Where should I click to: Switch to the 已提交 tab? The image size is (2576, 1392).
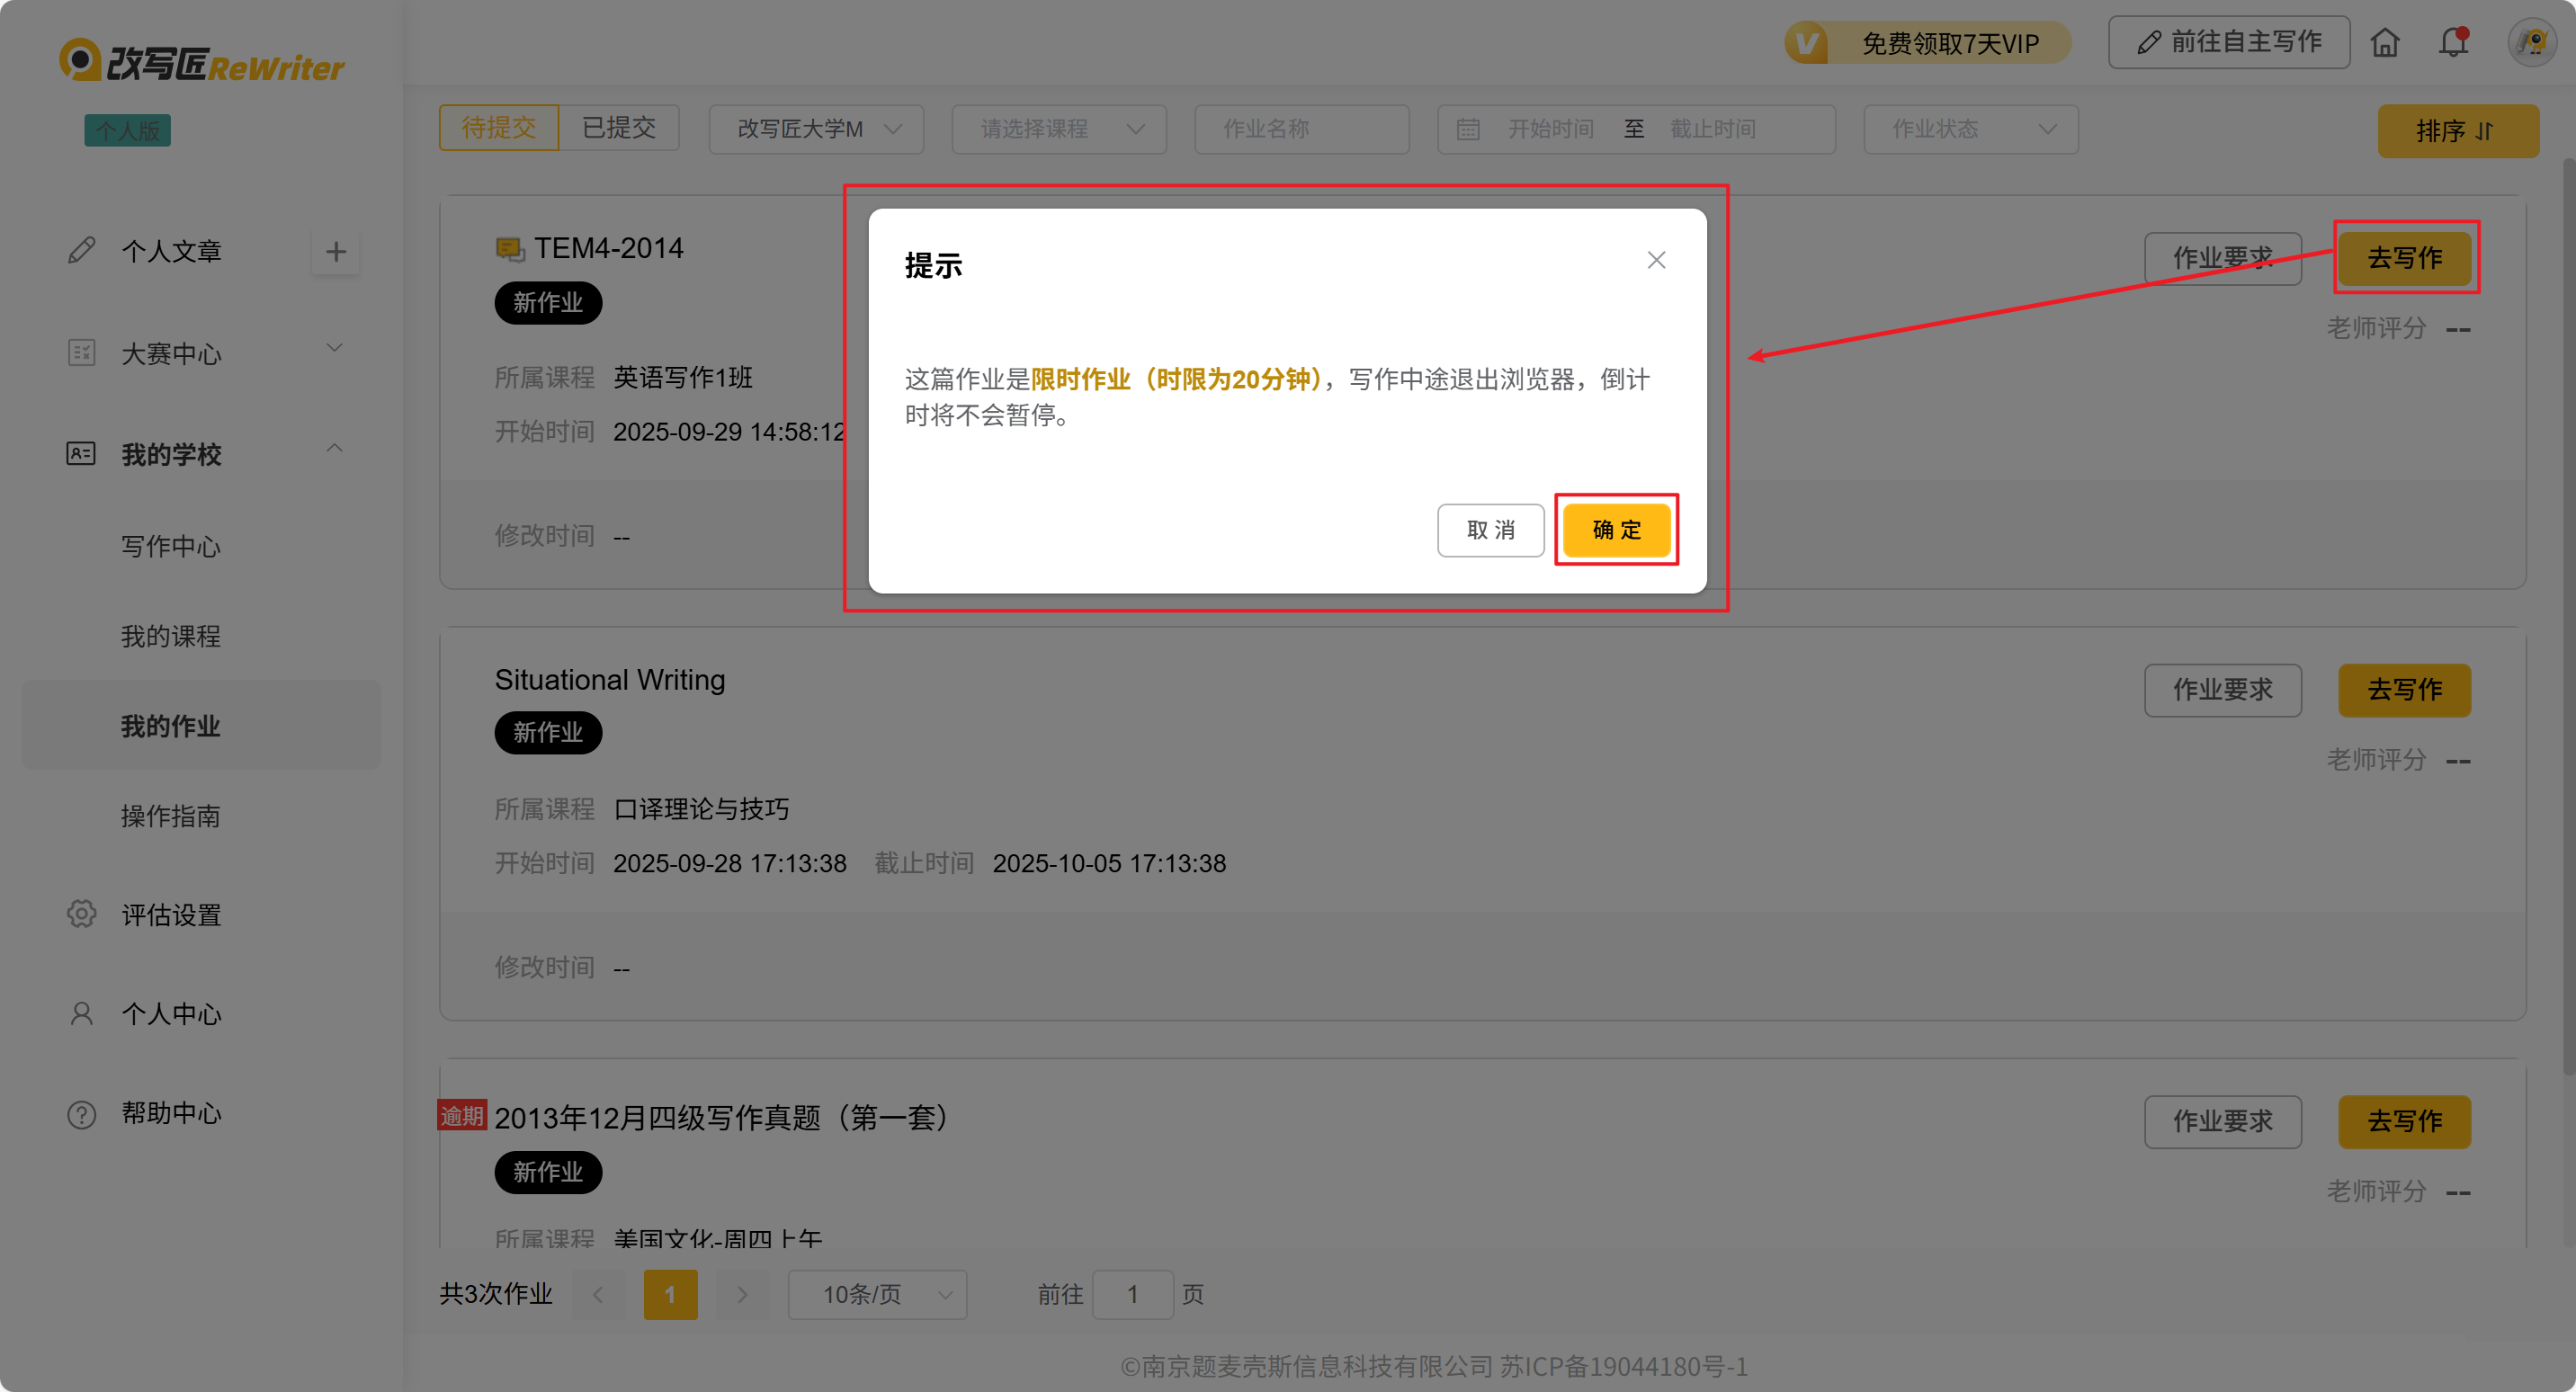(619, 128)
